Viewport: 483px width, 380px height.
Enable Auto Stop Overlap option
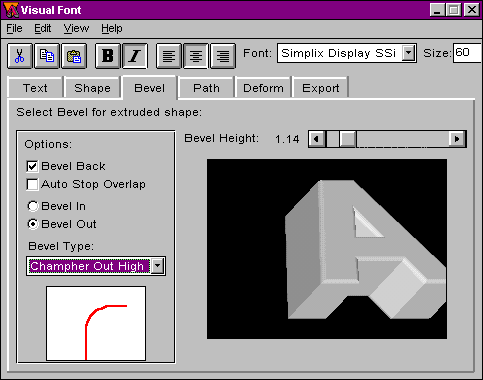pos(32,184)
